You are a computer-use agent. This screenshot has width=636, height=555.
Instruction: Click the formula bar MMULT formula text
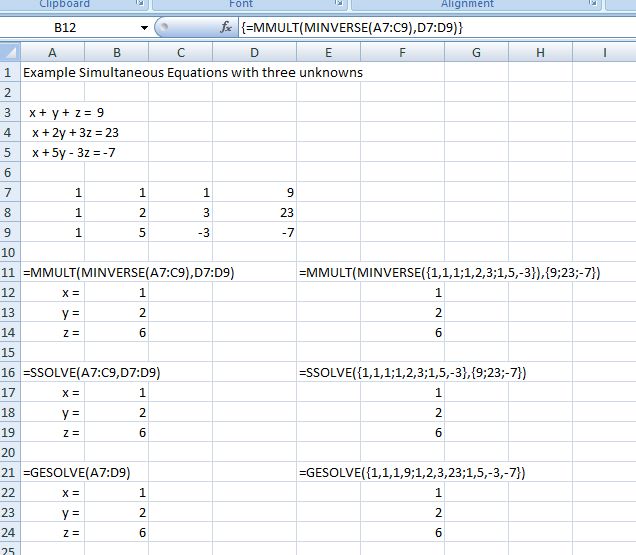[x=352, y=28]
